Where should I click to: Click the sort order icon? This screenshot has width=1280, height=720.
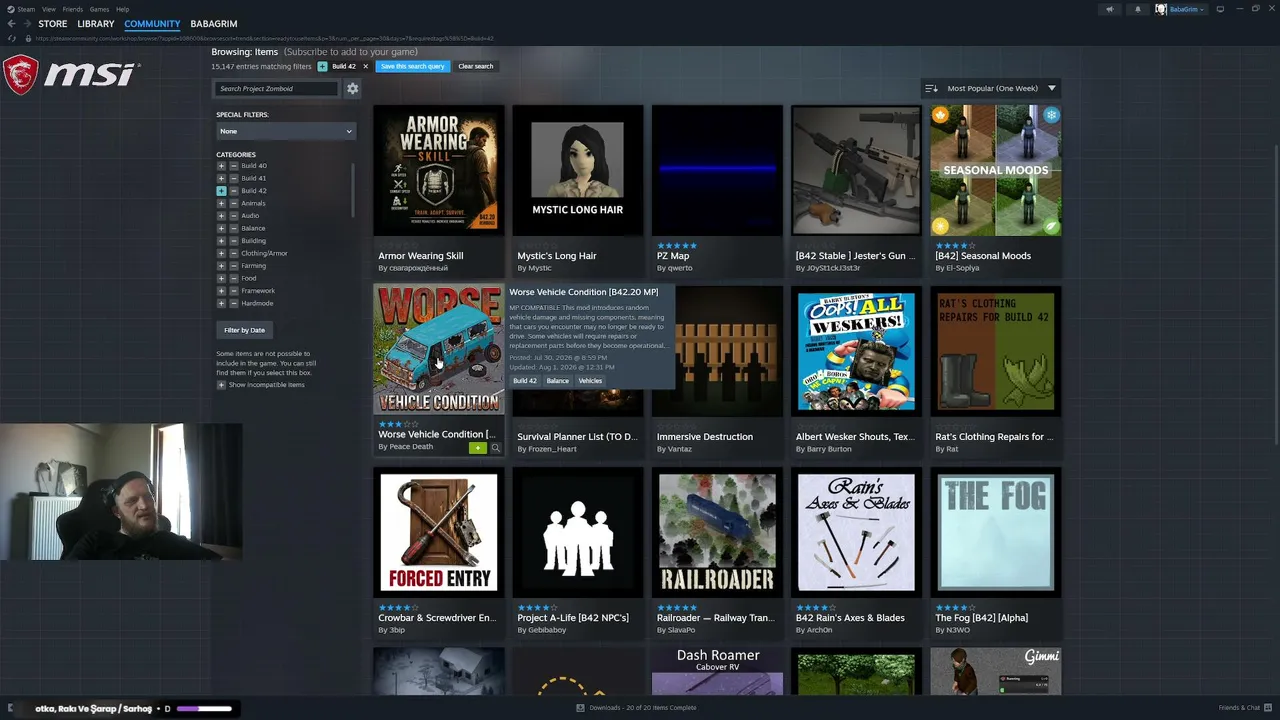(x=931, y=89)
